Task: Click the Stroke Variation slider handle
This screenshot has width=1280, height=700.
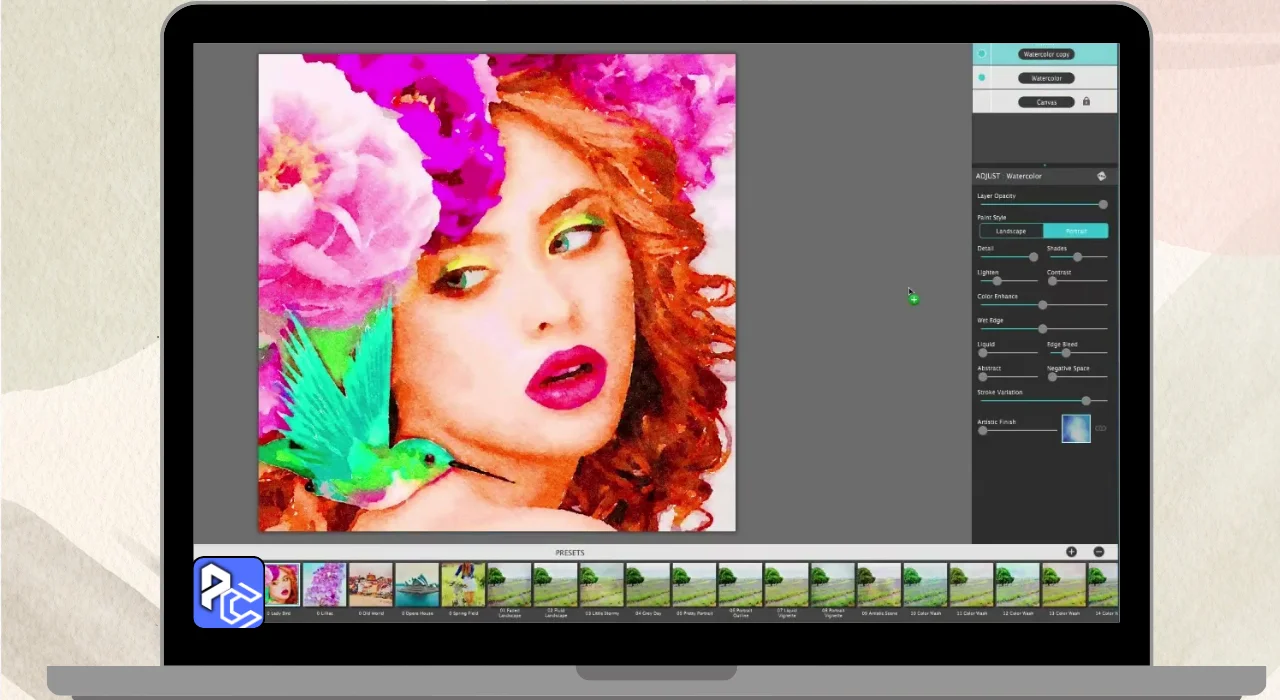Action: (x=1086, y=401)
